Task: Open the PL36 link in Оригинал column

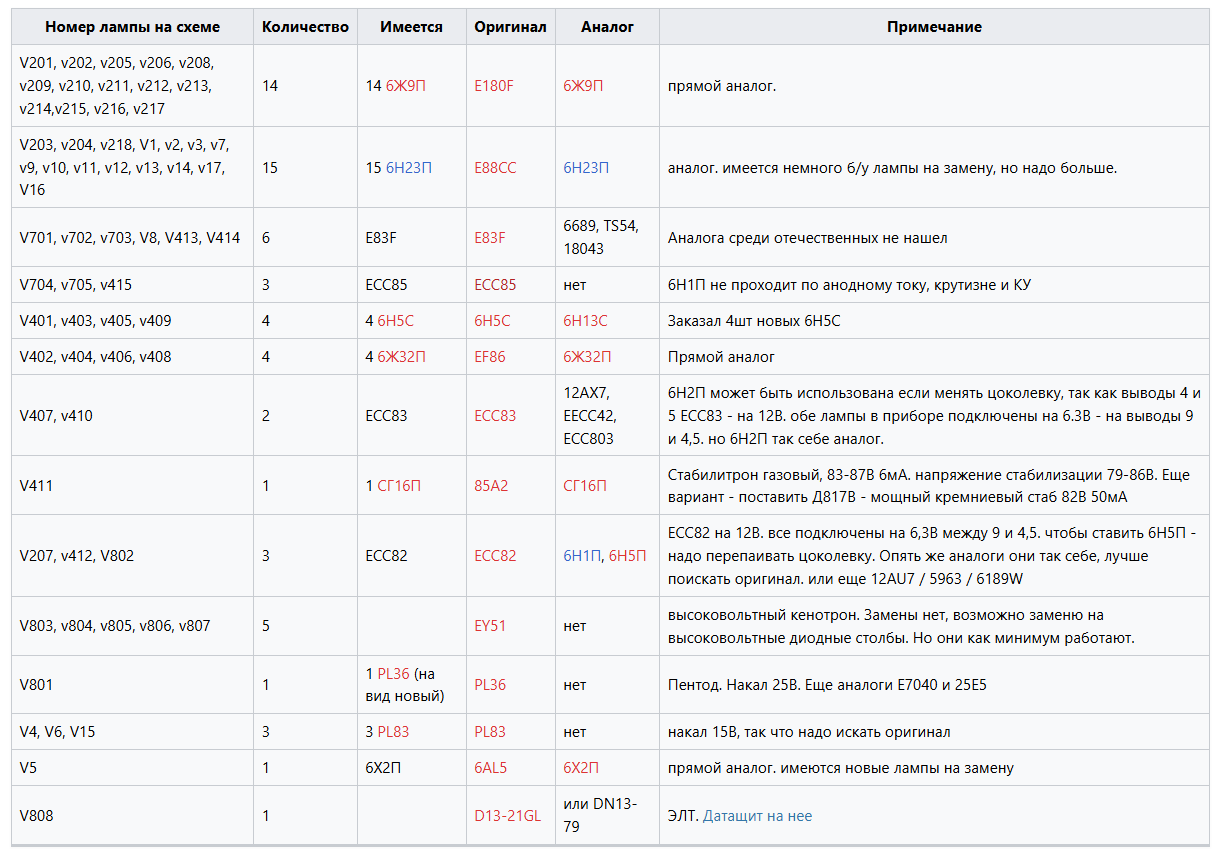Action: [x=490, y=685]
